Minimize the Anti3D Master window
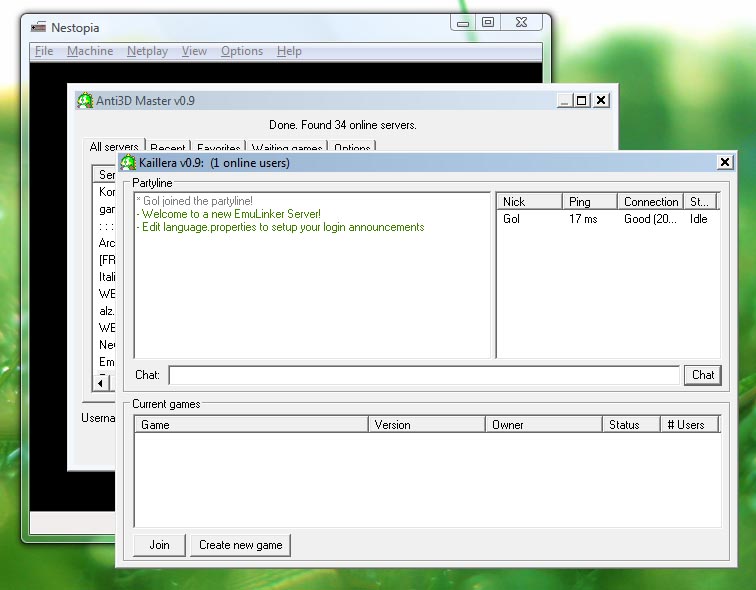The height and width of the screenshot is (590, 756). click(x=564, y=100)
